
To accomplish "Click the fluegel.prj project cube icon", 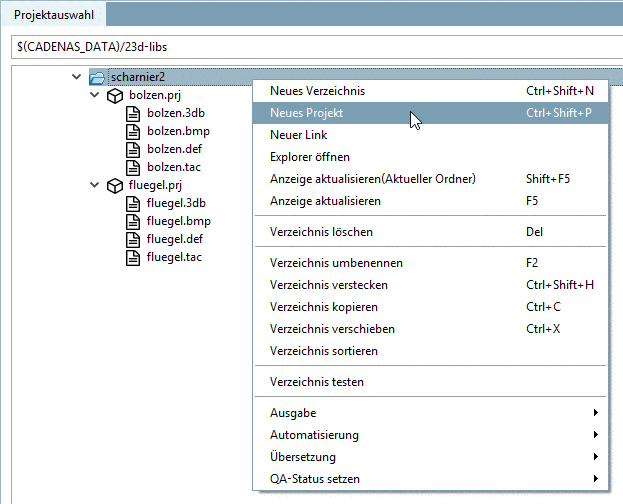I will (x=115, y=186).
